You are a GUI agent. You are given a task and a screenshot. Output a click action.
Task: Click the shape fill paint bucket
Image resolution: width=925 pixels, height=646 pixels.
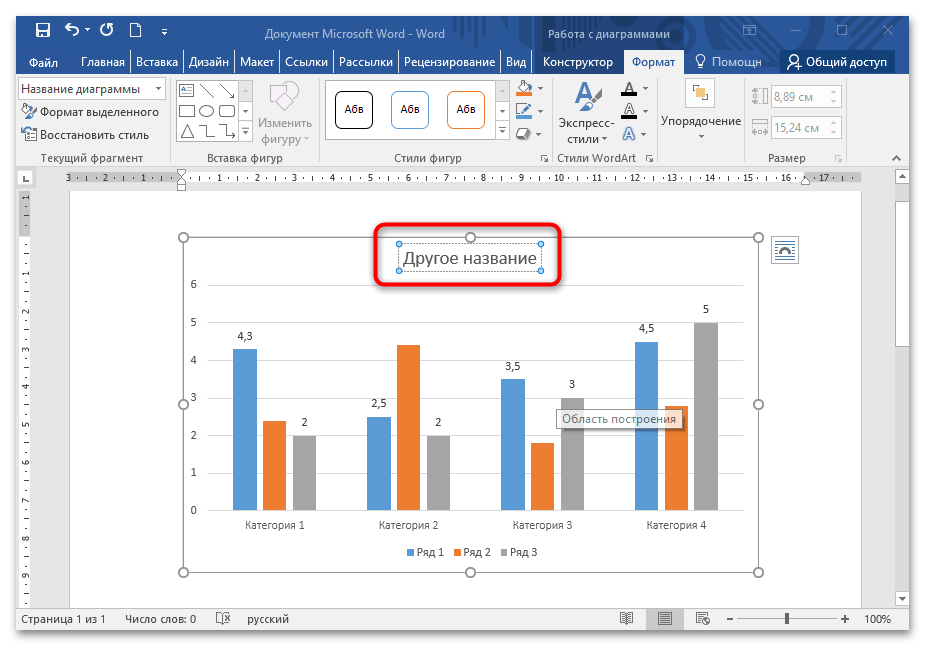(x=524, y=88)
